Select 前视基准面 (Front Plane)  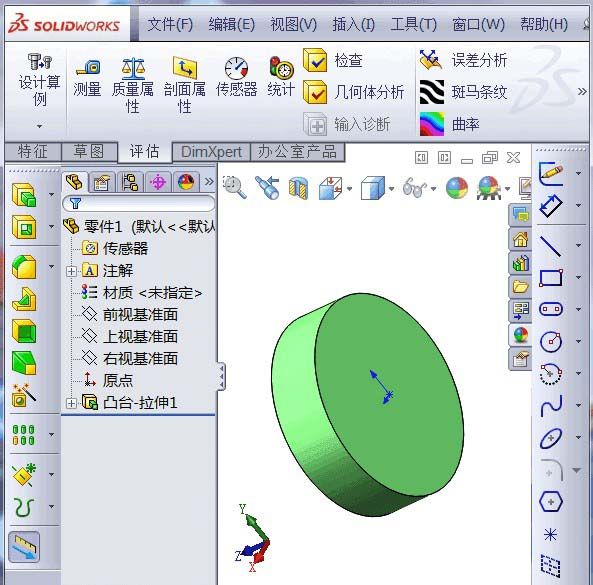tap(130, 315)
